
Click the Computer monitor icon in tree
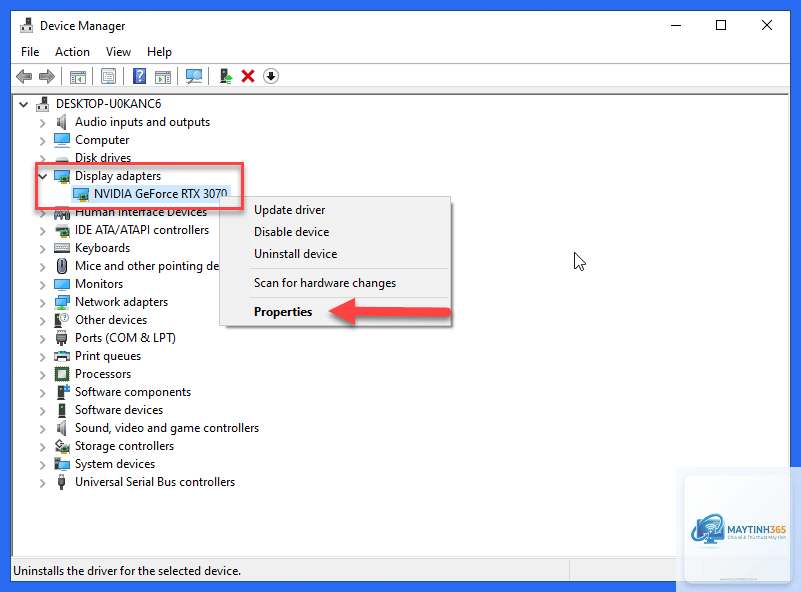[62, 140]
